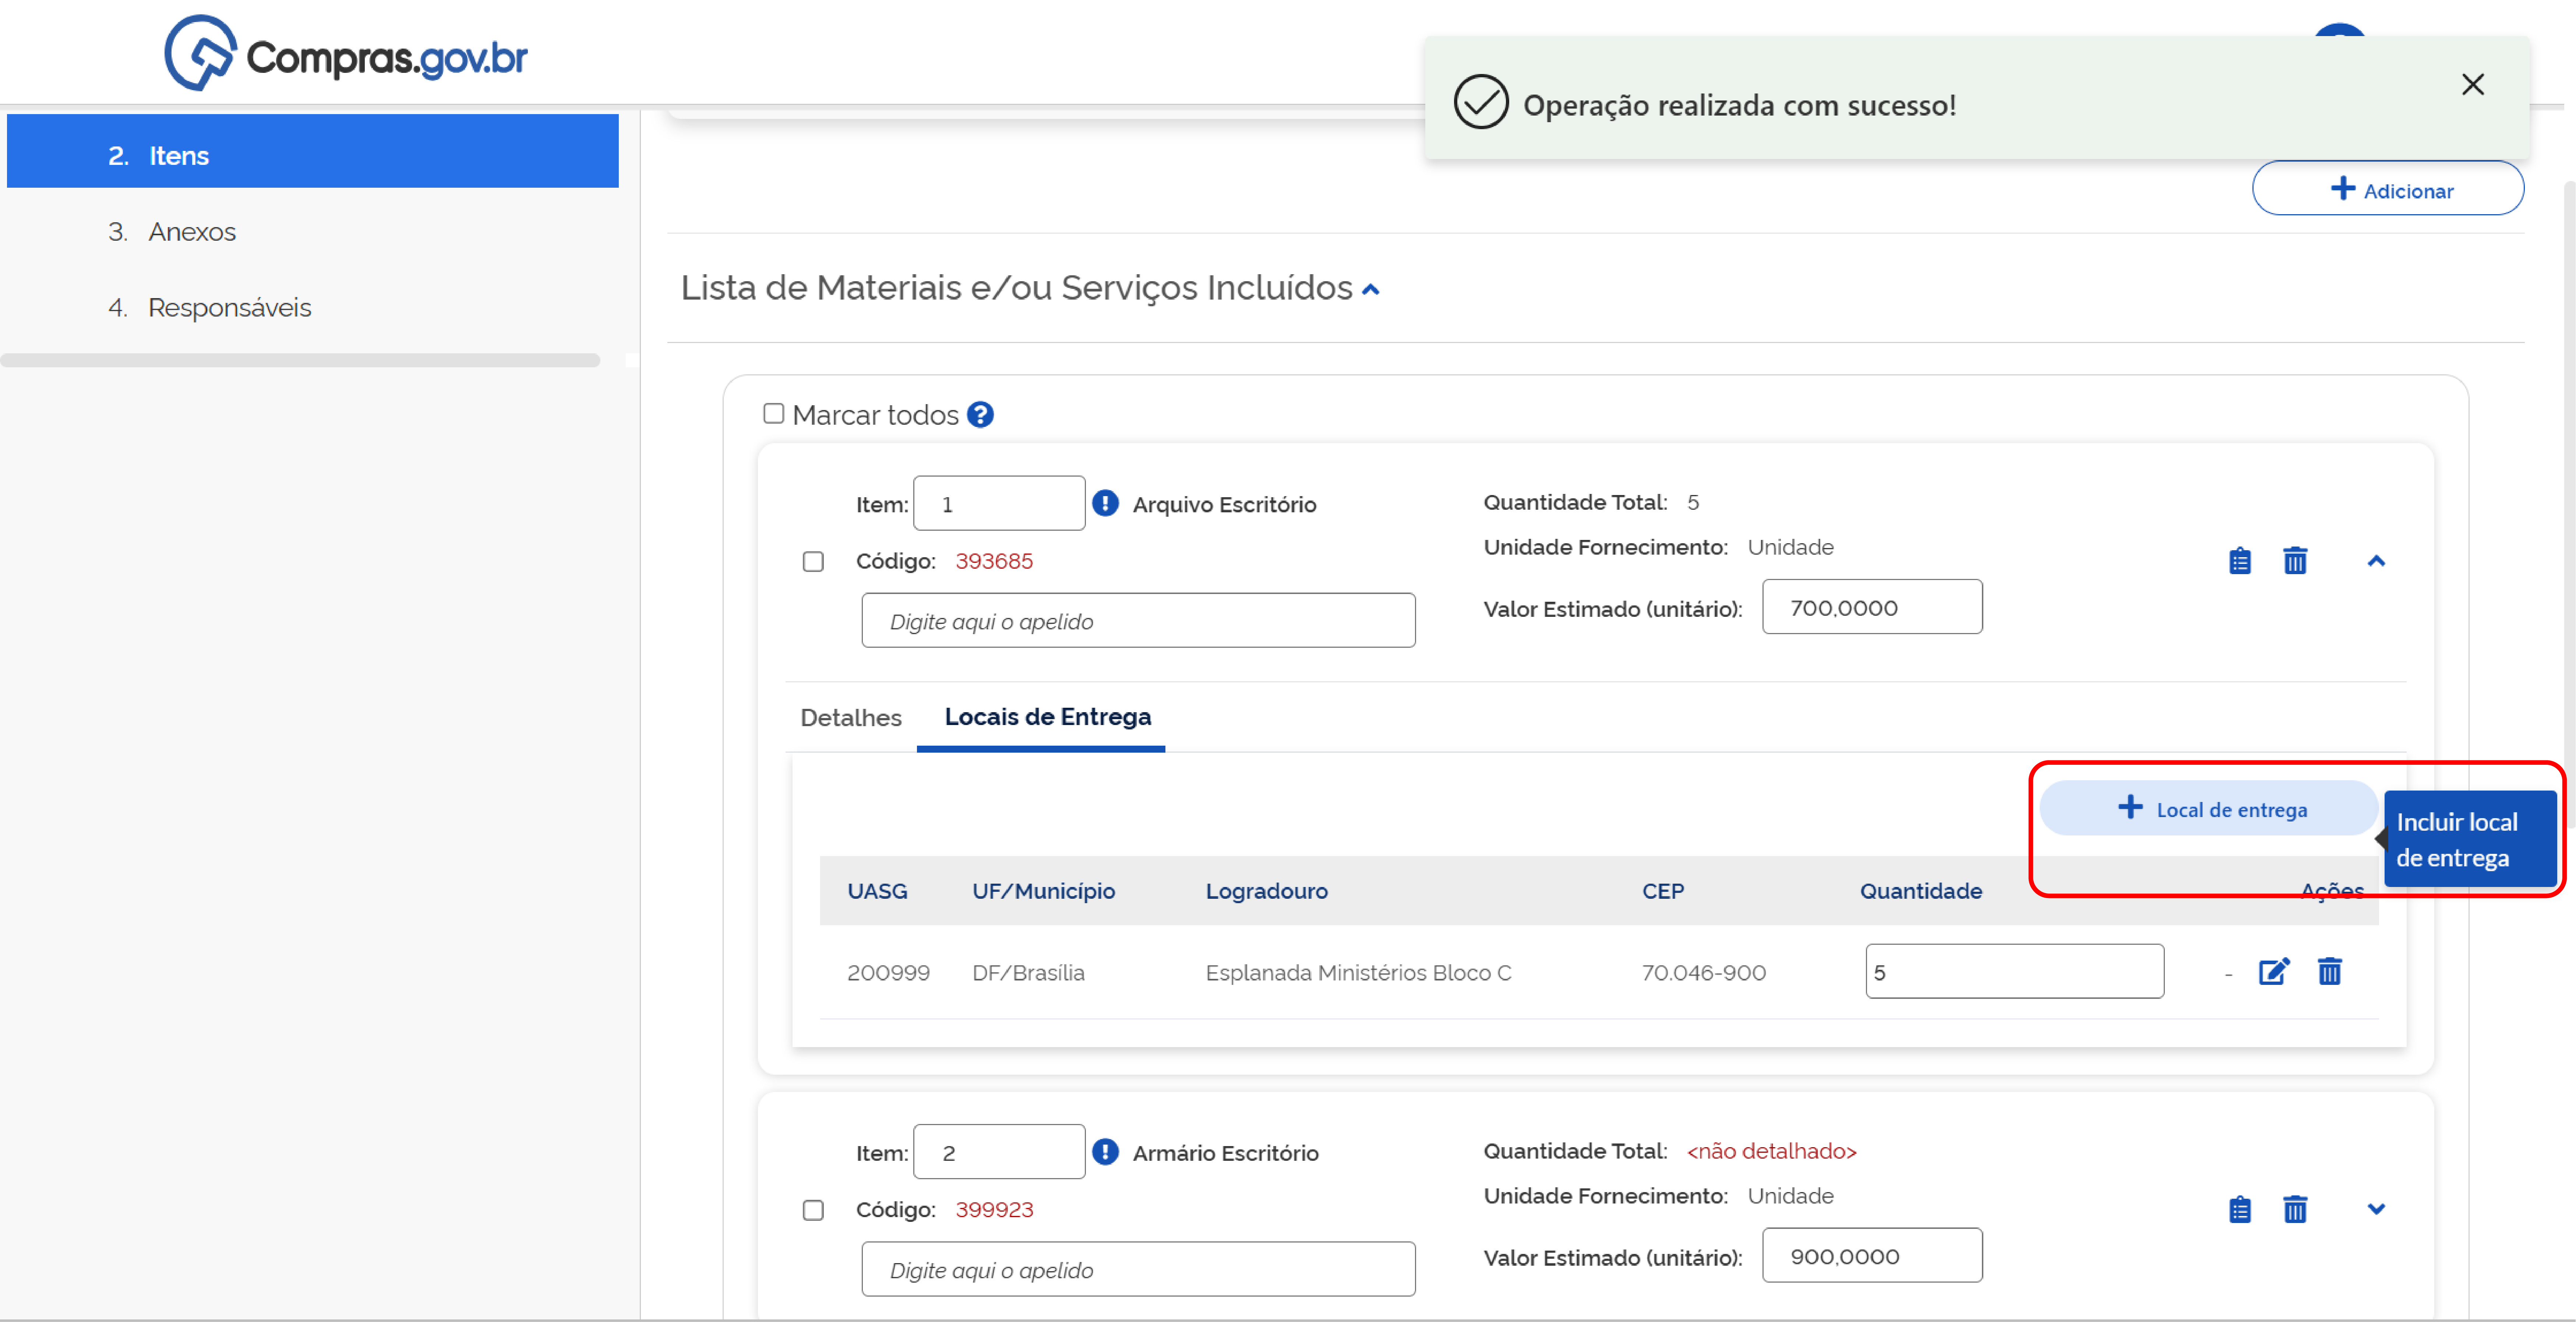The height and width of the screenshot is (1322, 2576).
Task: Click the success checkmark icon in notification
Action: tap(1480, 102)
